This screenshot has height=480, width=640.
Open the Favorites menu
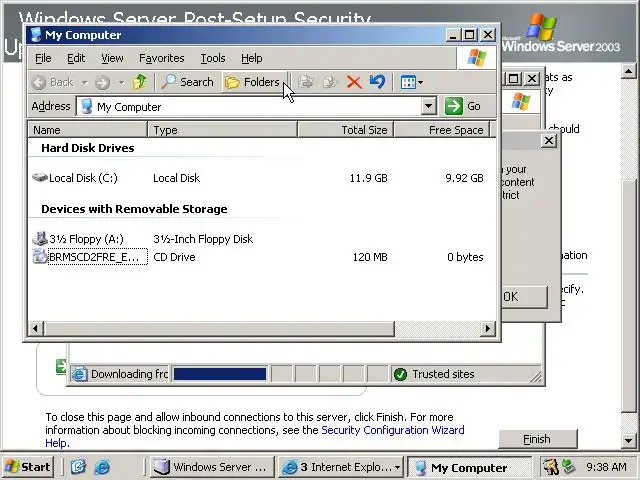(162, 58)
